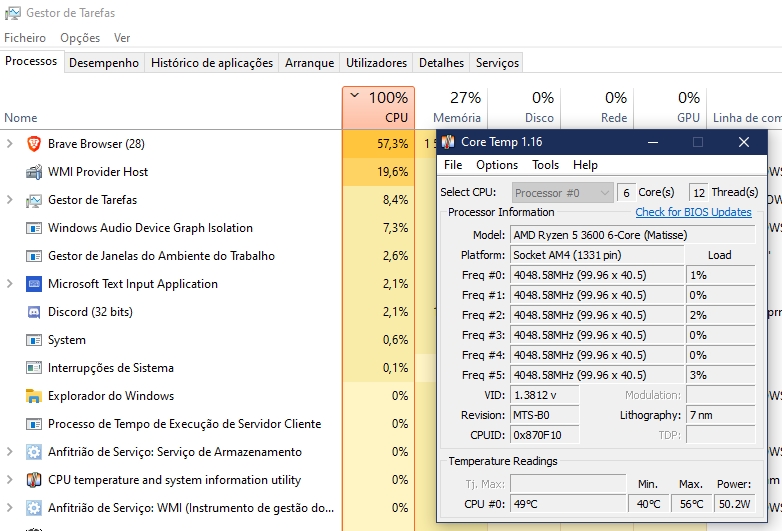Viewport: 782px width, 531px height.
Task: Click WMI Provider Host CPU value 19,6%
Action: [379, 172]
